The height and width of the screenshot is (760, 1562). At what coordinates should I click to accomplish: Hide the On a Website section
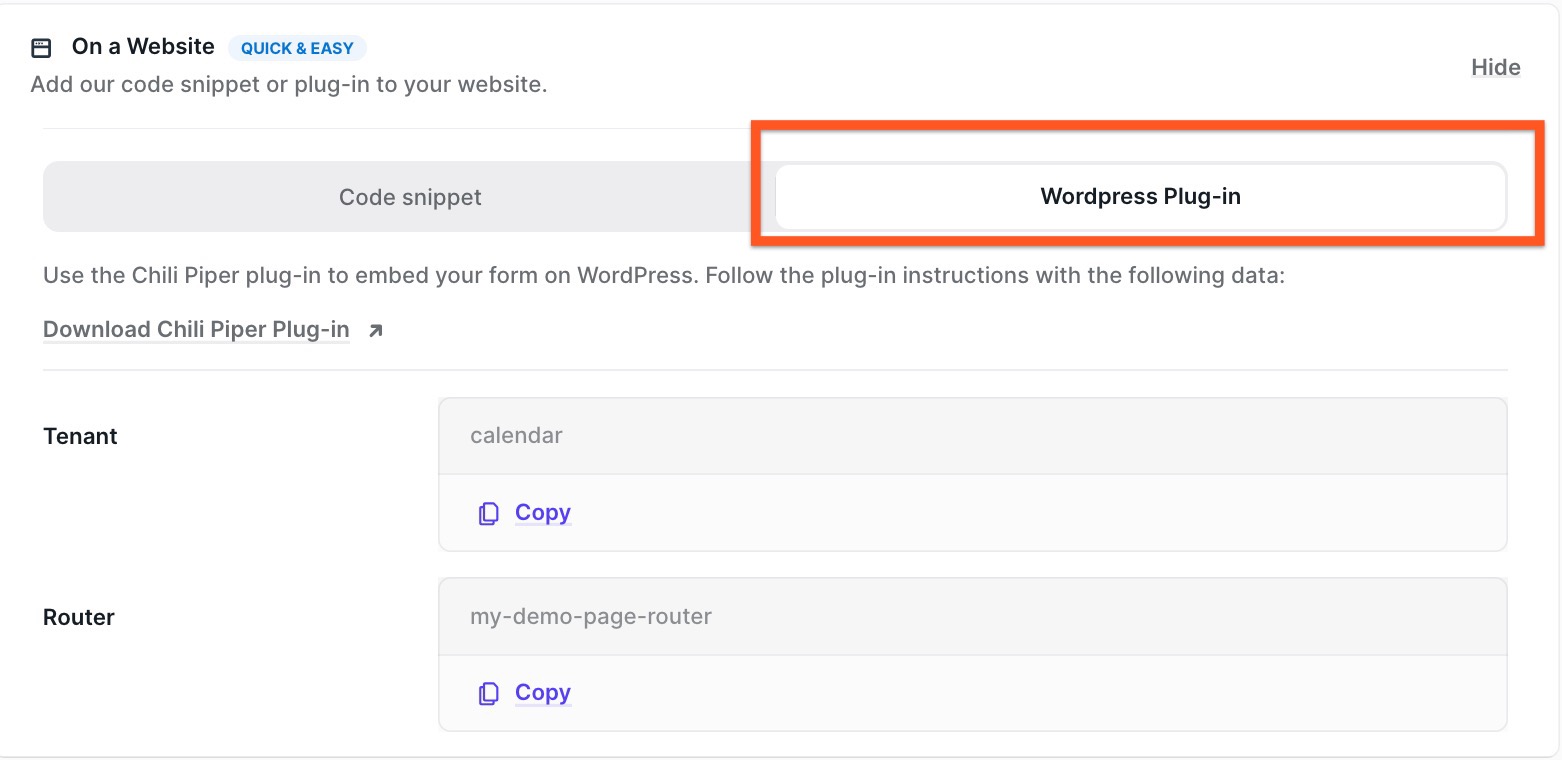coord(1495,68)
